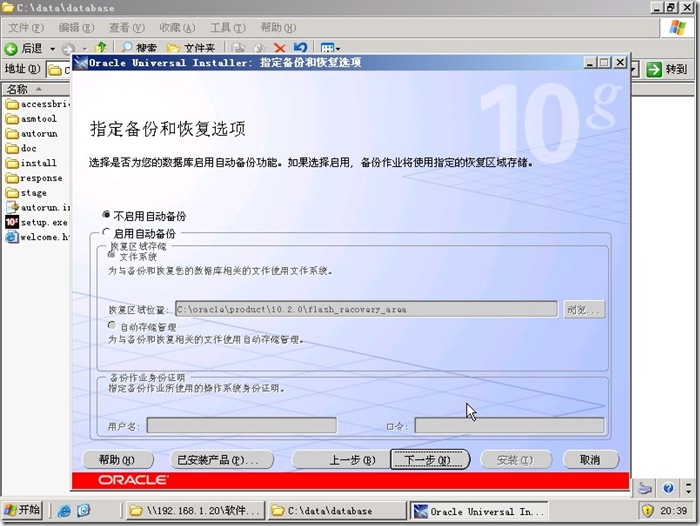Click the 转到 Go button in address bar
This screenshot has height=526, width=700.
click(x=667, y=69)
